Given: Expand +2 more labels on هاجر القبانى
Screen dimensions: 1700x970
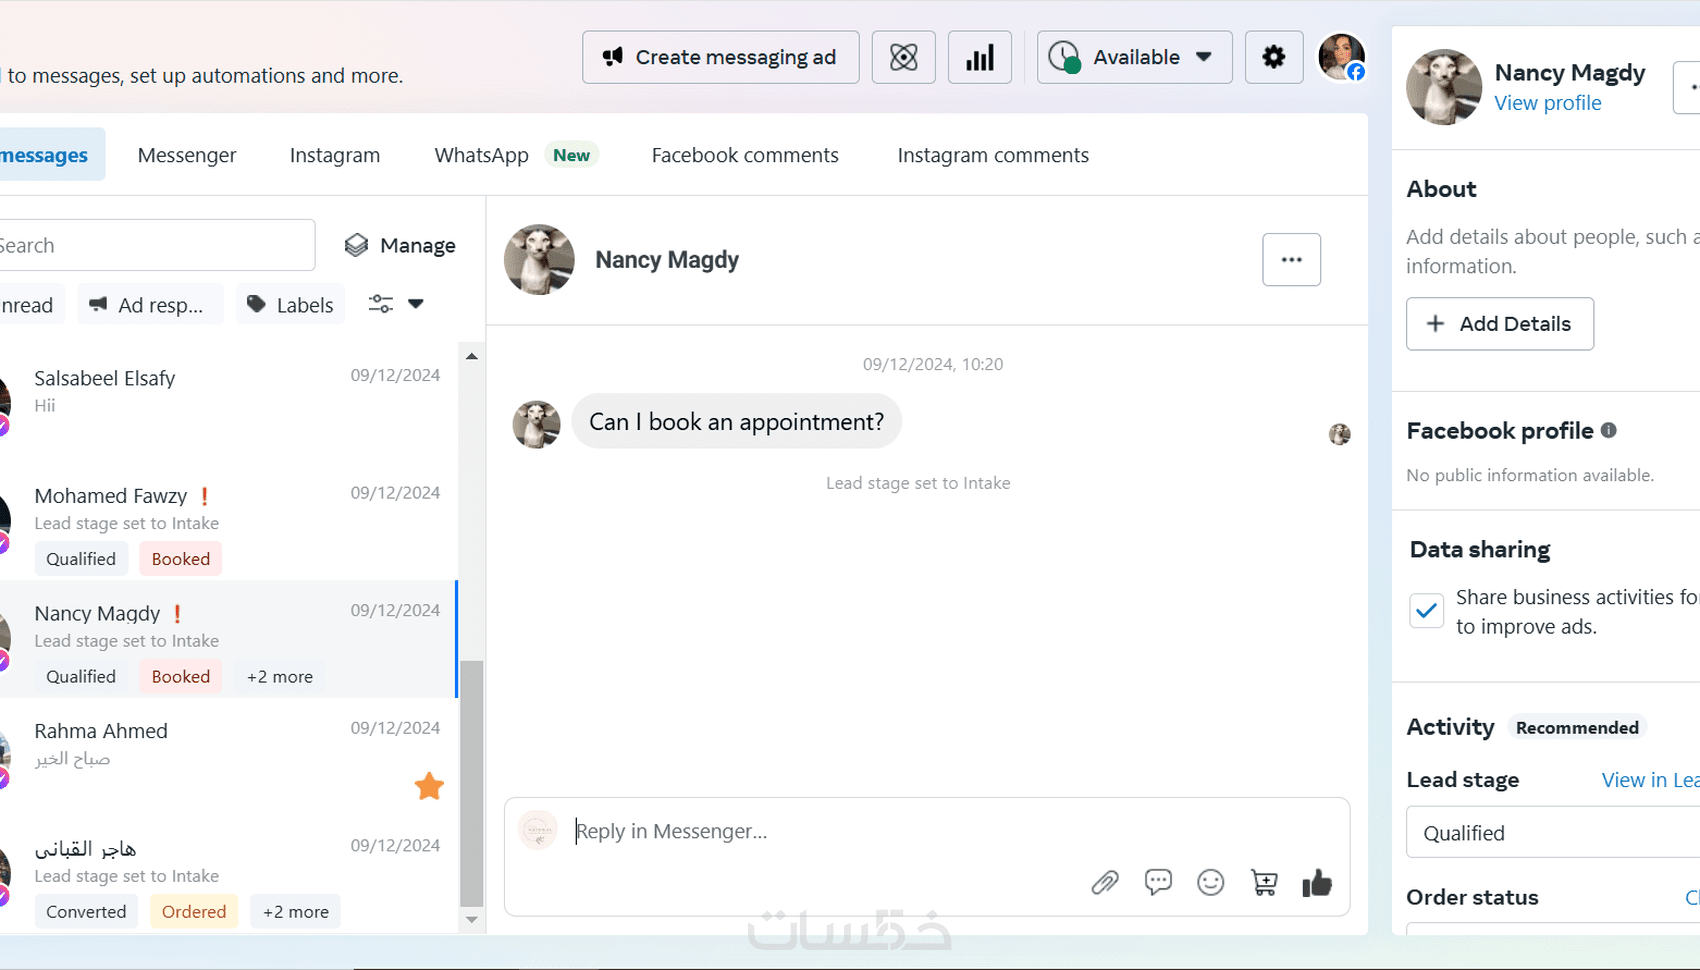Looking at the screenshot, I should (296, 912).
